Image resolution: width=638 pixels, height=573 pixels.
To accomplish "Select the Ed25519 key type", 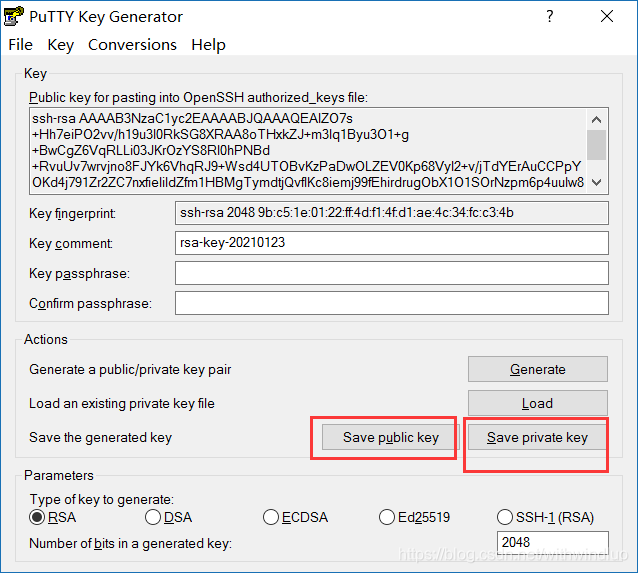I will click(414, 517).
